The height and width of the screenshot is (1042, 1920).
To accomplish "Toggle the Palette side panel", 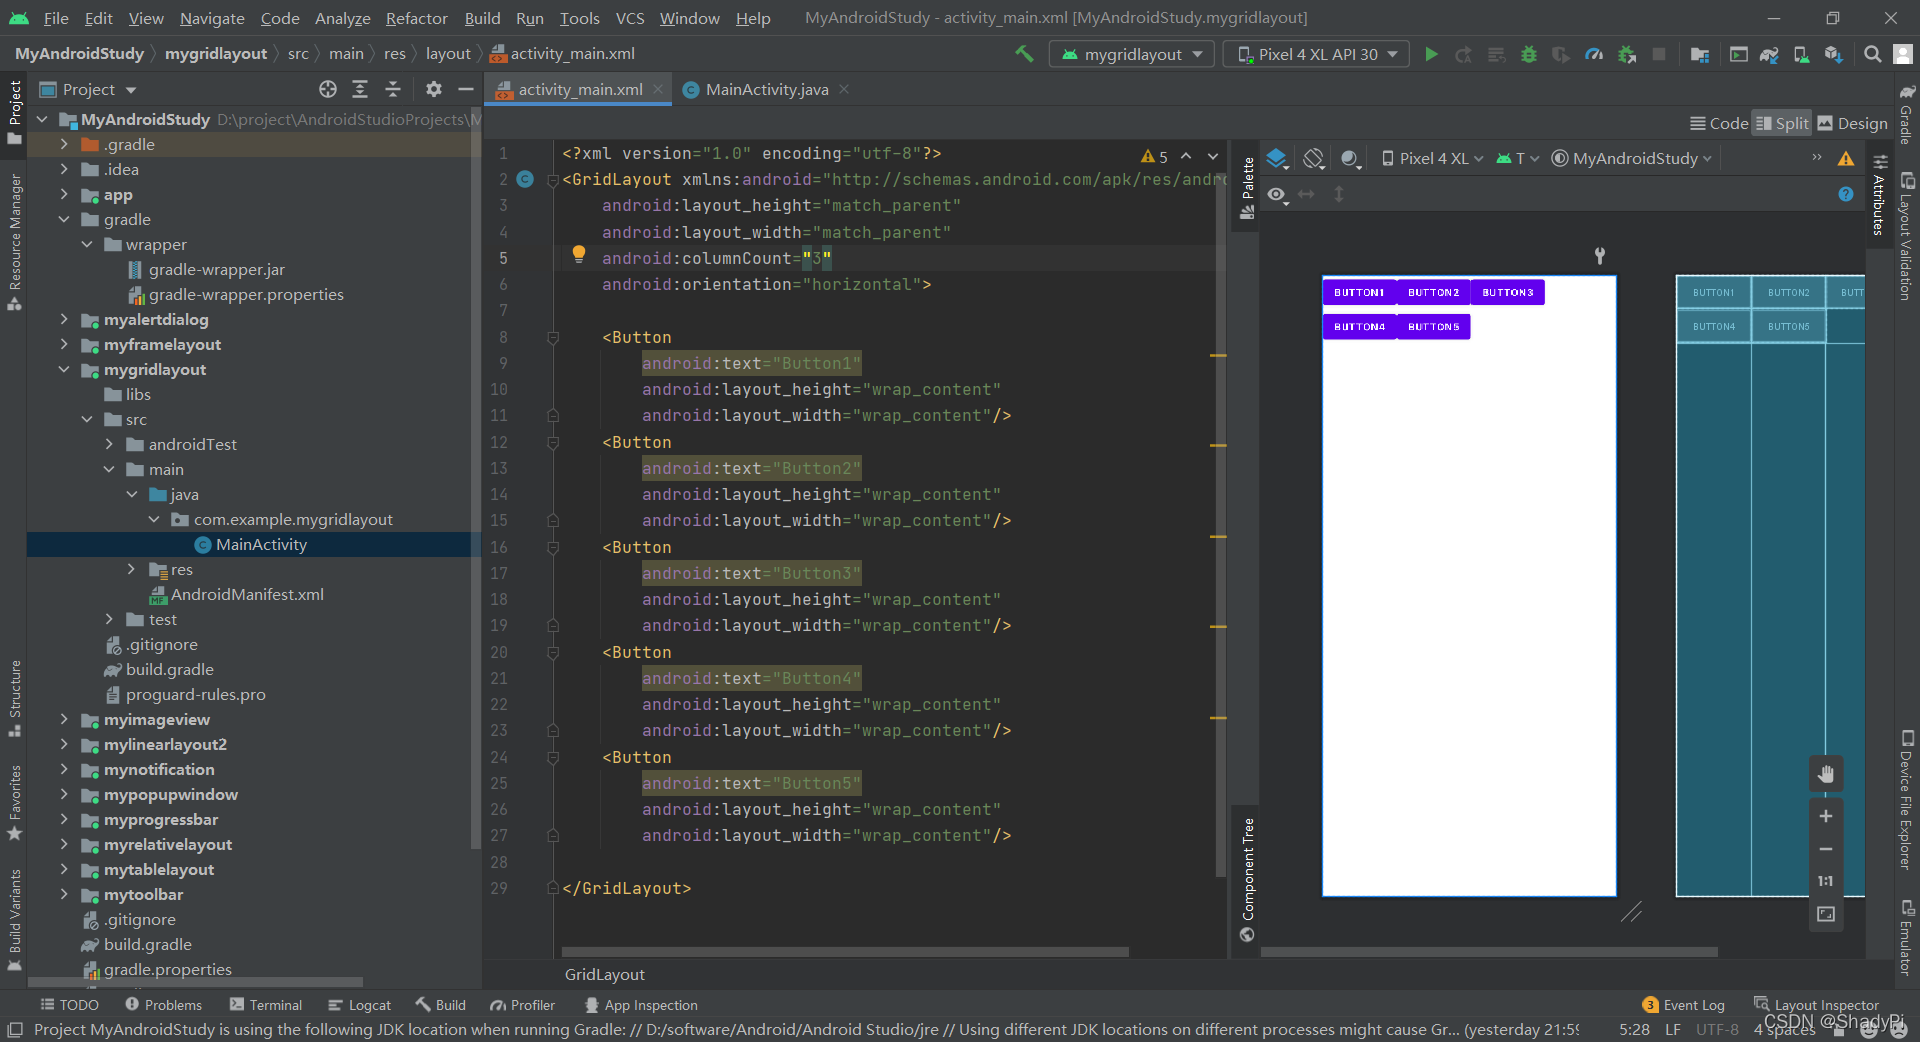I will pos(1247,188).
